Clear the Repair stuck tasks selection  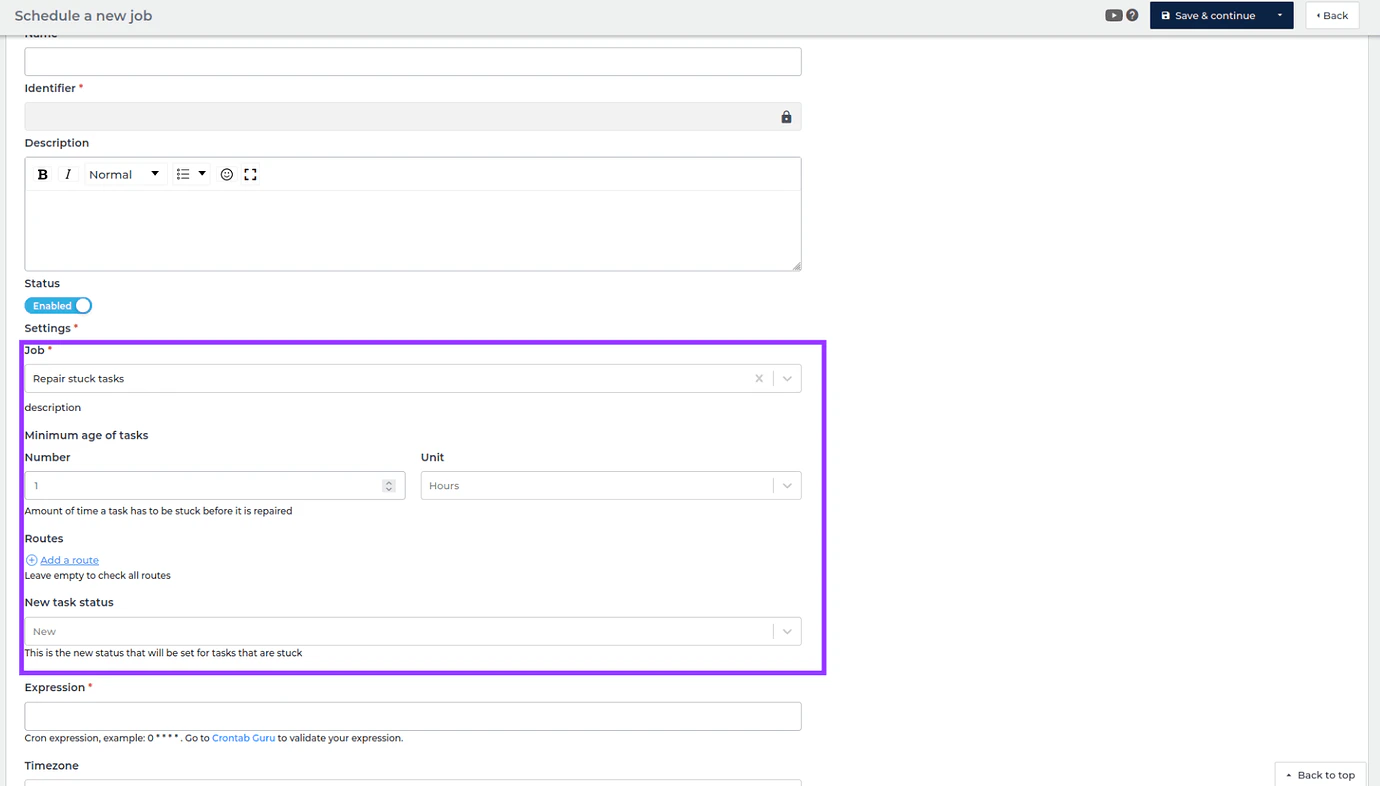click(x=759, y=378)
